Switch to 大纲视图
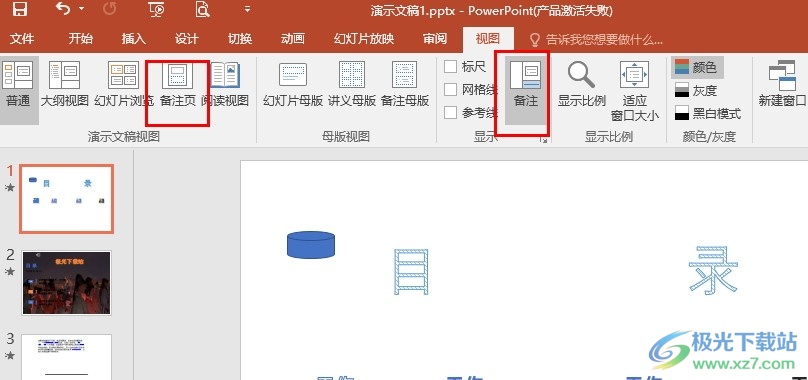 pos(65,85)
